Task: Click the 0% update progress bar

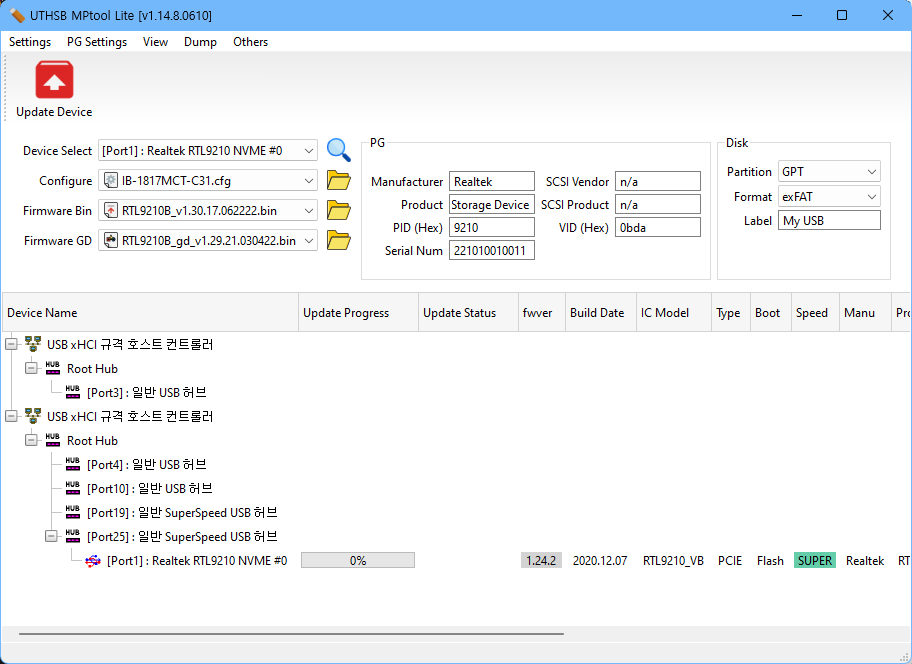Action: [x=358, y=561]
